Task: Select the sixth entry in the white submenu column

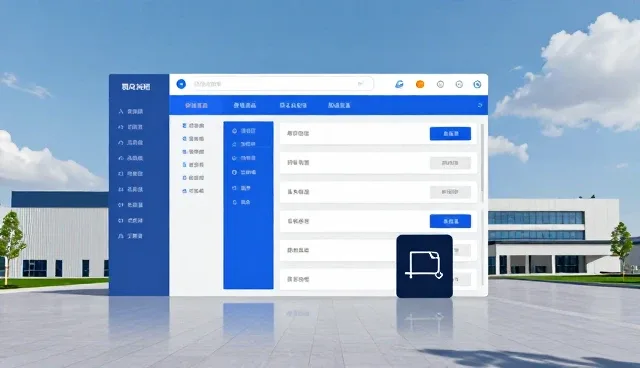Action: pyautogui.click(x=193, y=191)
